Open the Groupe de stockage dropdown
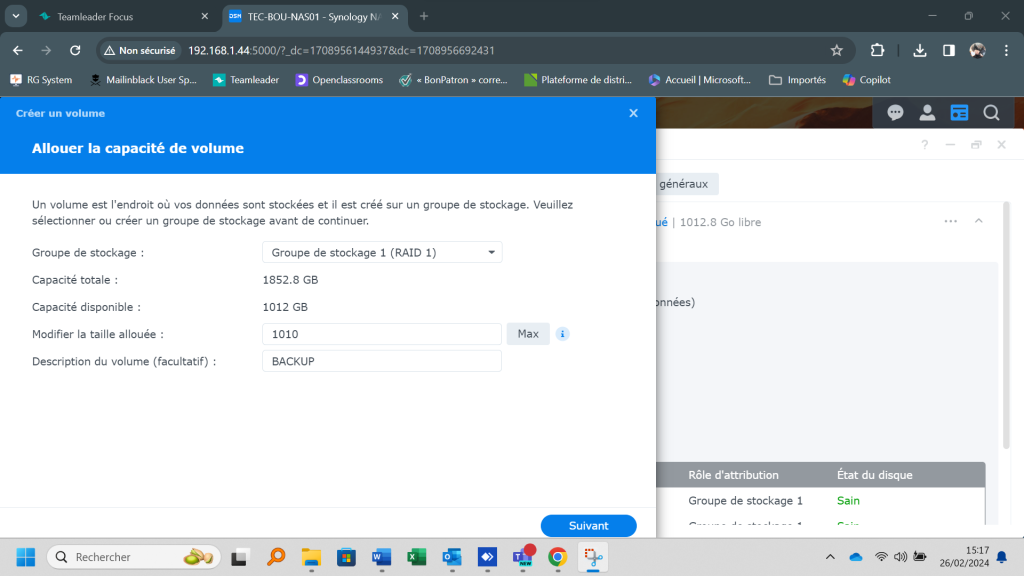Screen dimensions: 1024x576 click(382, 252)
